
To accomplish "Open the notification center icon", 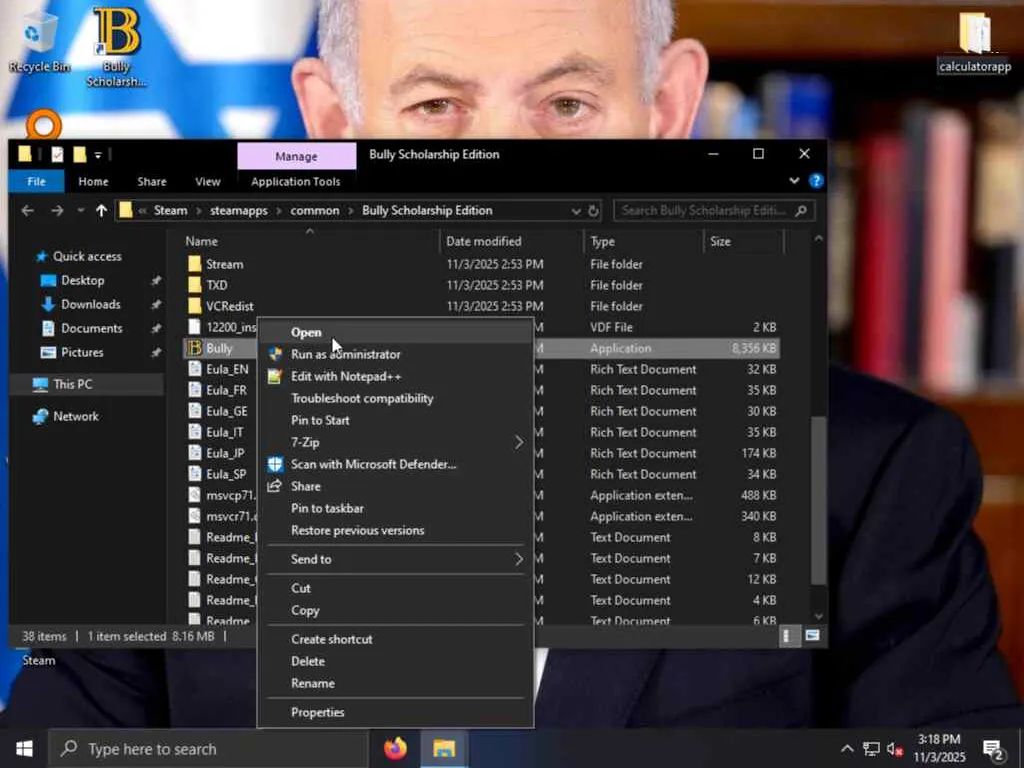I will [x=993, y=750].
